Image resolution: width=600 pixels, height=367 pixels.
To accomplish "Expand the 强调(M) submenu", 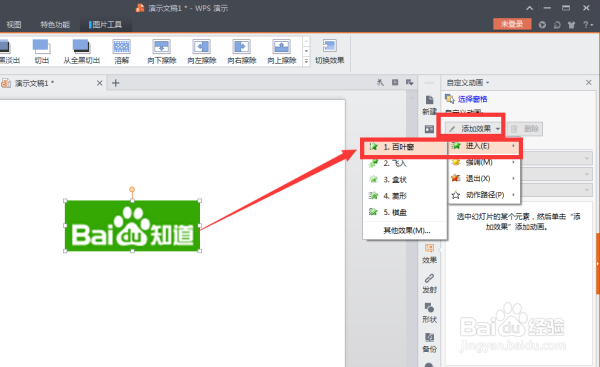I will [x=484, y=162].
